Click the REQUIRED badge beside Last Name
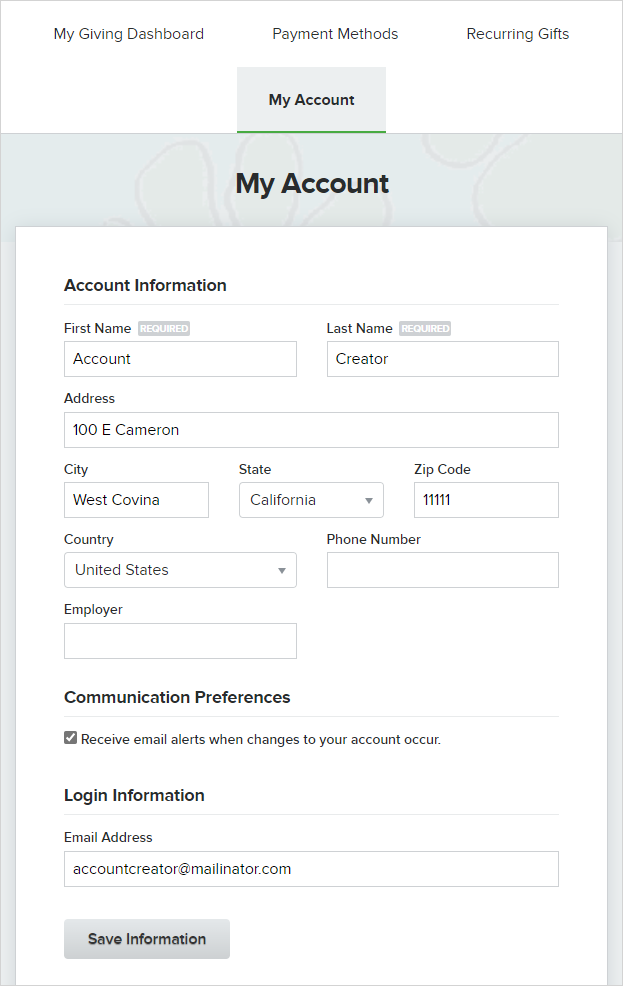The height and width of the screenshot is (986, 623). tap(425, 328)
